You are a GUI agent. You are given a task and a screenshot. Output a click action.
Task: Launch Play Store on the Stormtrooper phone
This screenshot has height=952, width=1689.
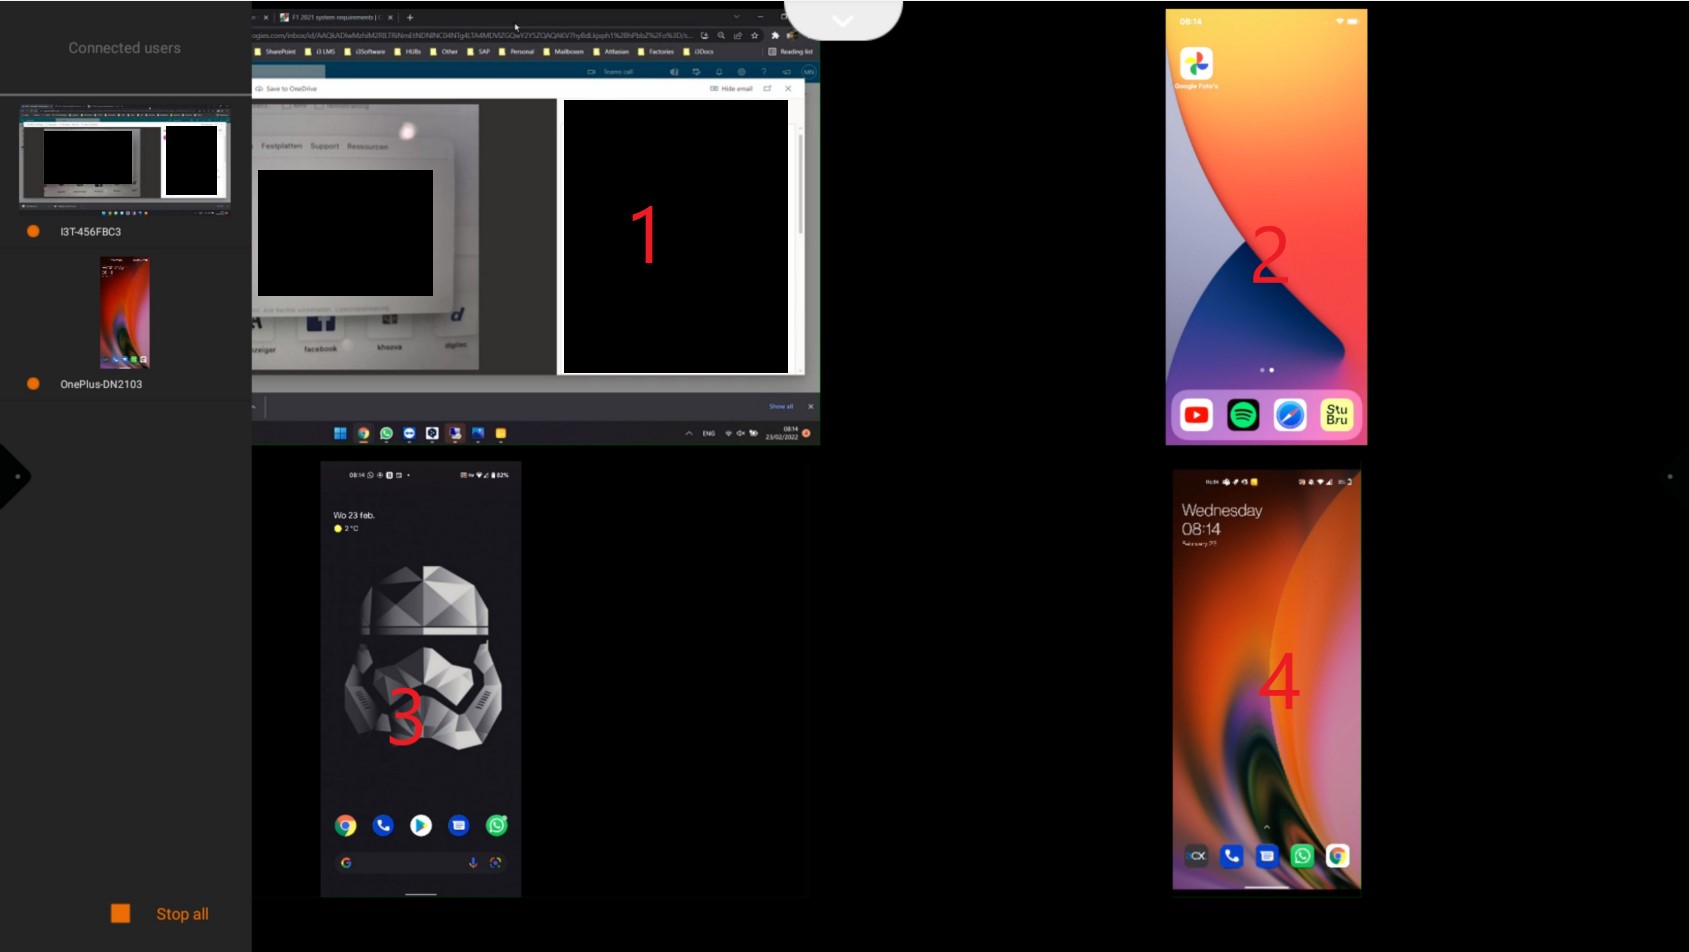pos(421,825)
